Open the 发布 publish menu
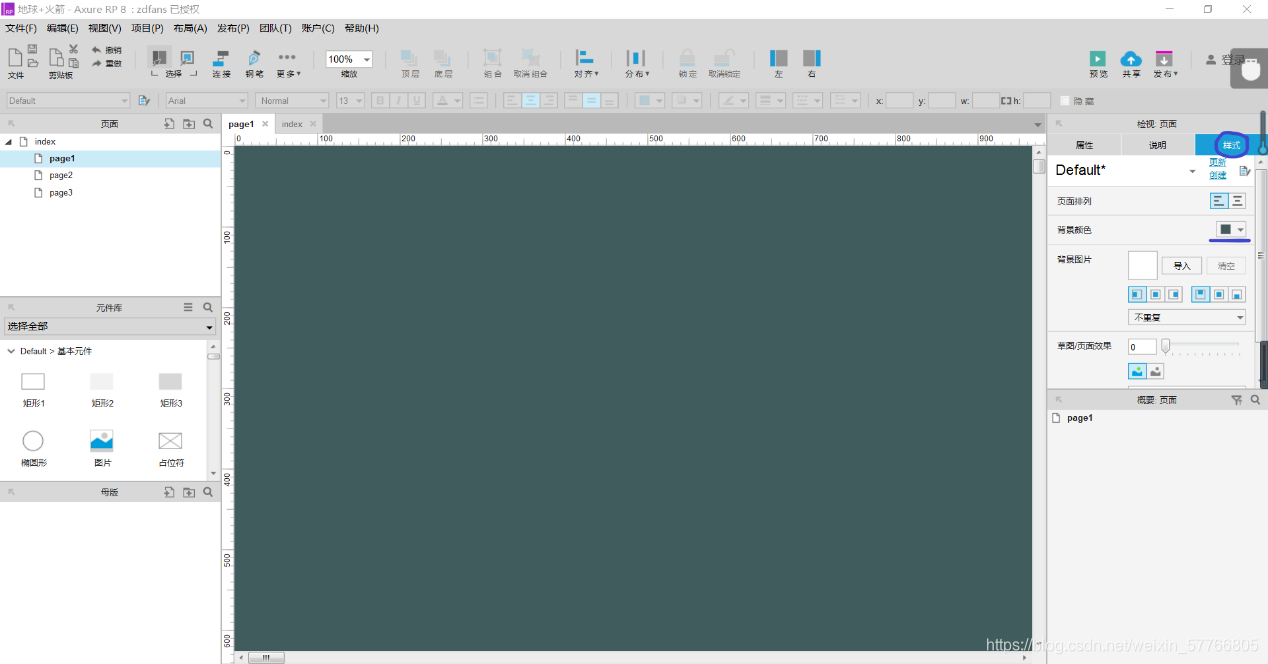This screenshot has width=1268, height=664. pos(1165,62)
